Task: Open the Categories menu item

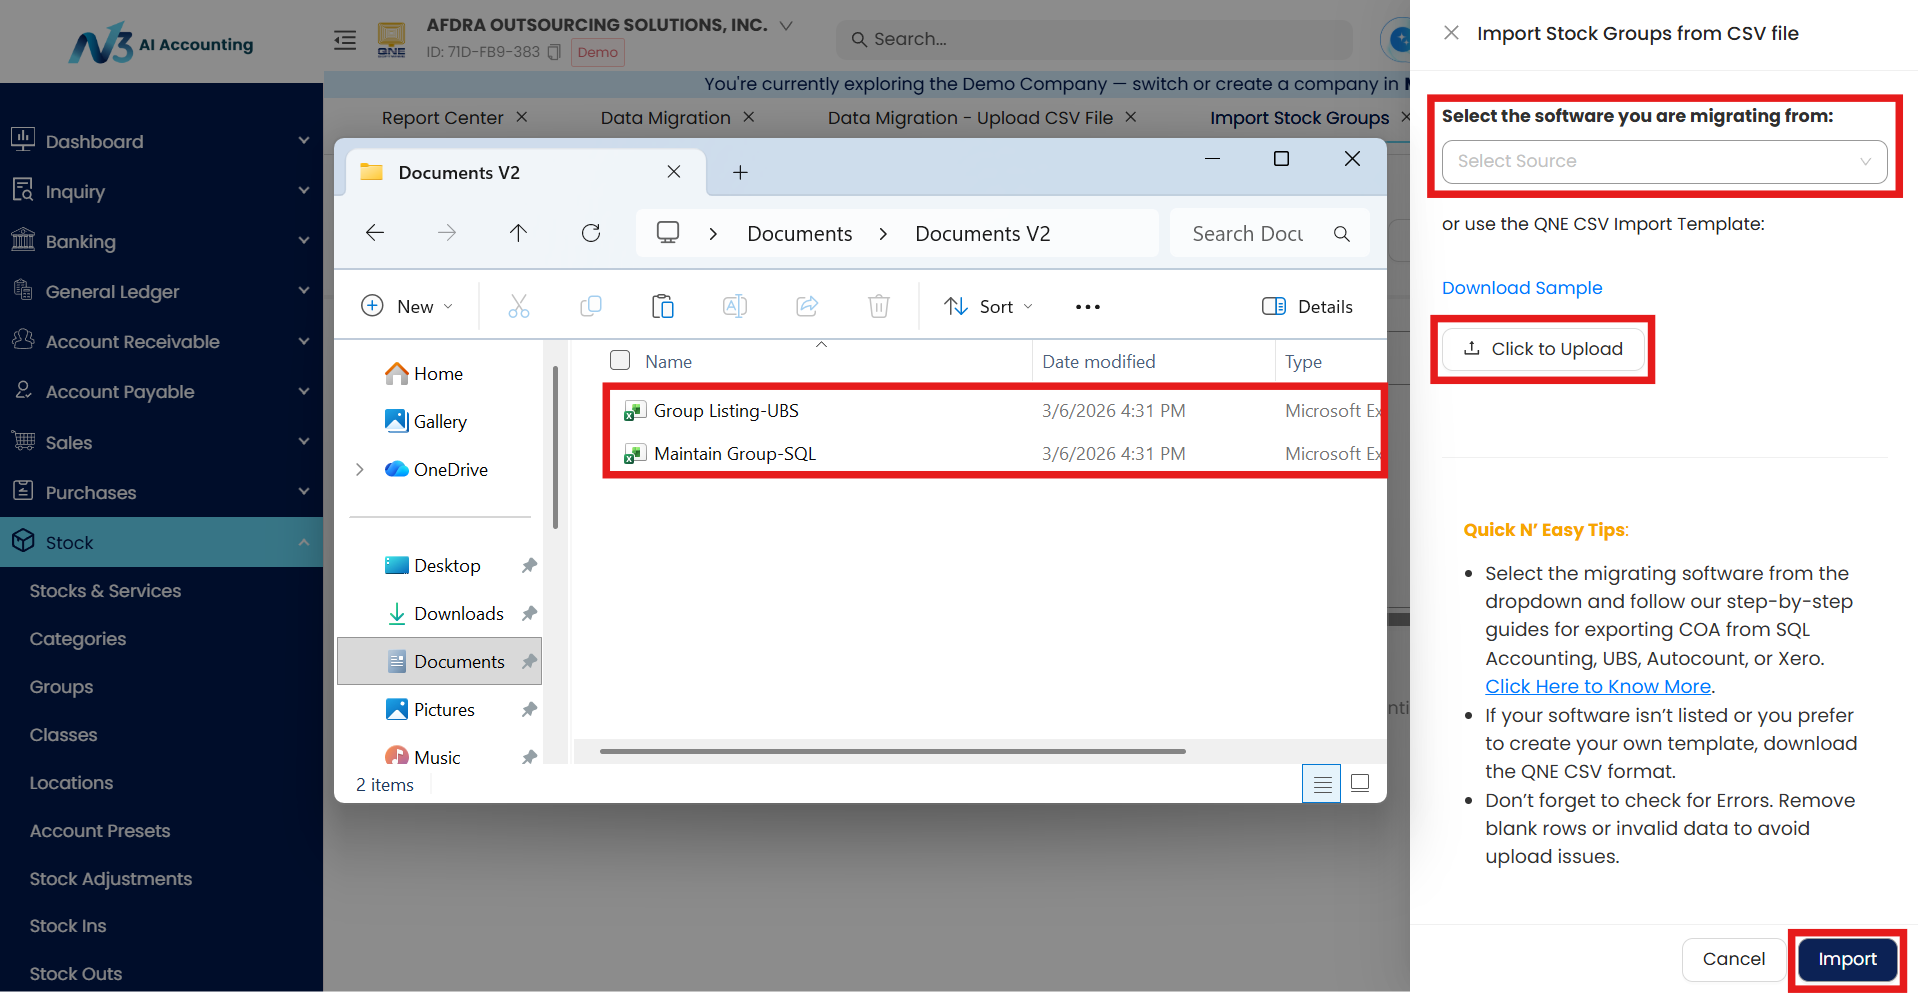Action: 78,639
